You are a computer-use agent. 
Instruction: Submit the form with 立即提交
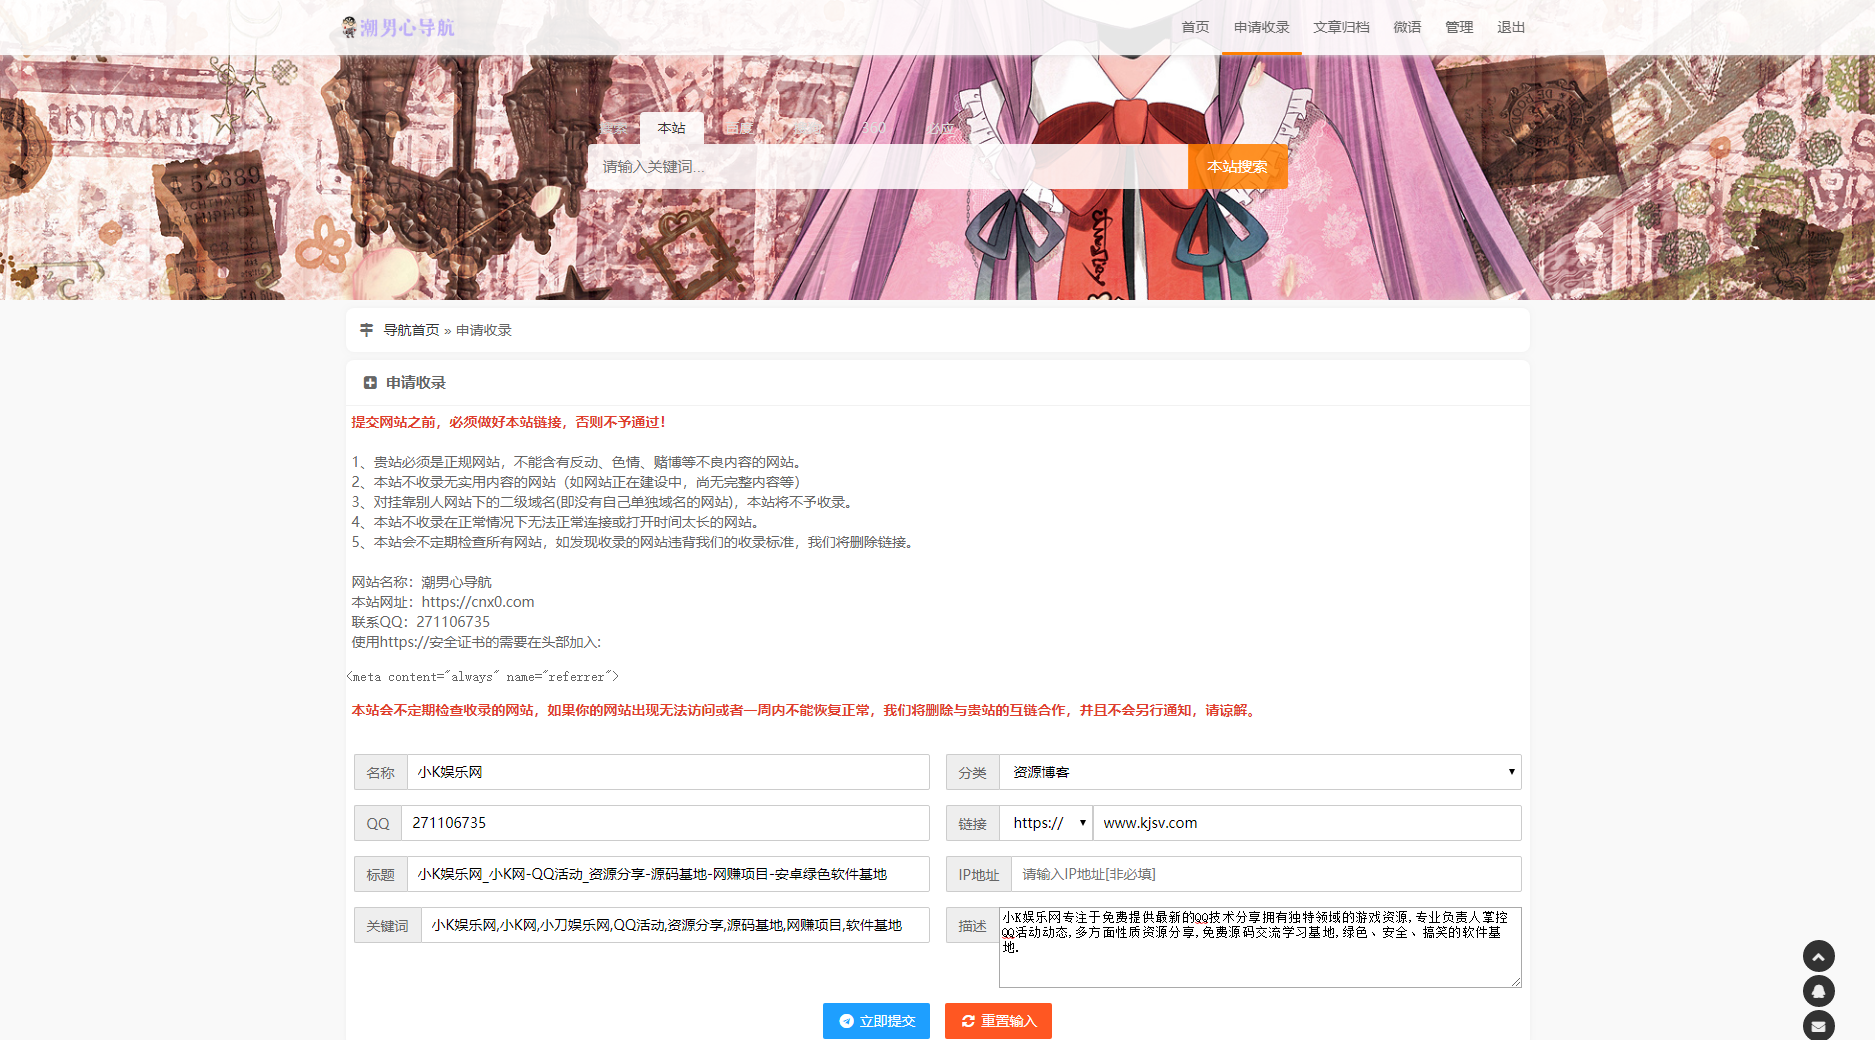pos(876,1021)
